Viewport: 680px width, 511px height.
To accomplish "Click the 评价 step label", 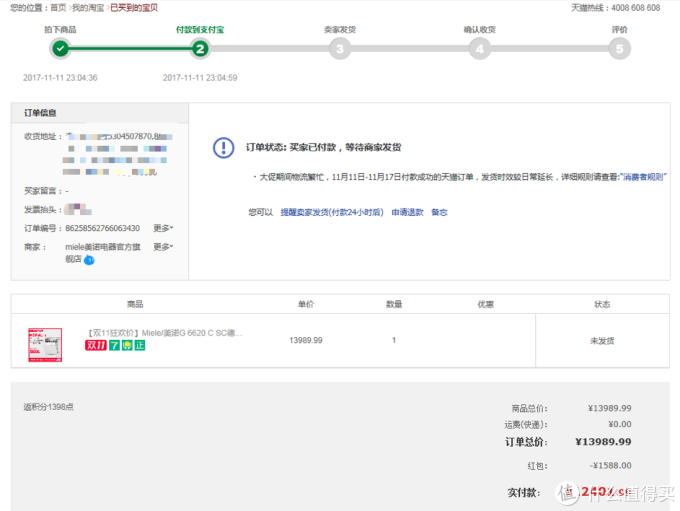I will [619, 29].
